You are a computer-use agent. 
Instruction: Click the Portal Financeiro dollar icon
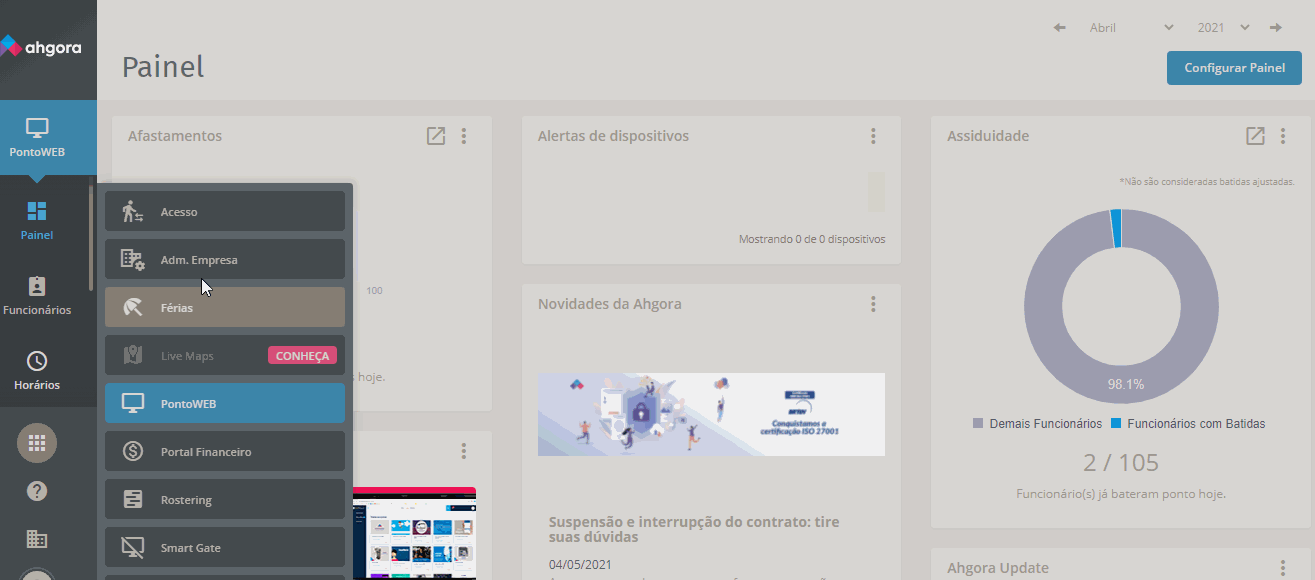click(x=133, y=452)
